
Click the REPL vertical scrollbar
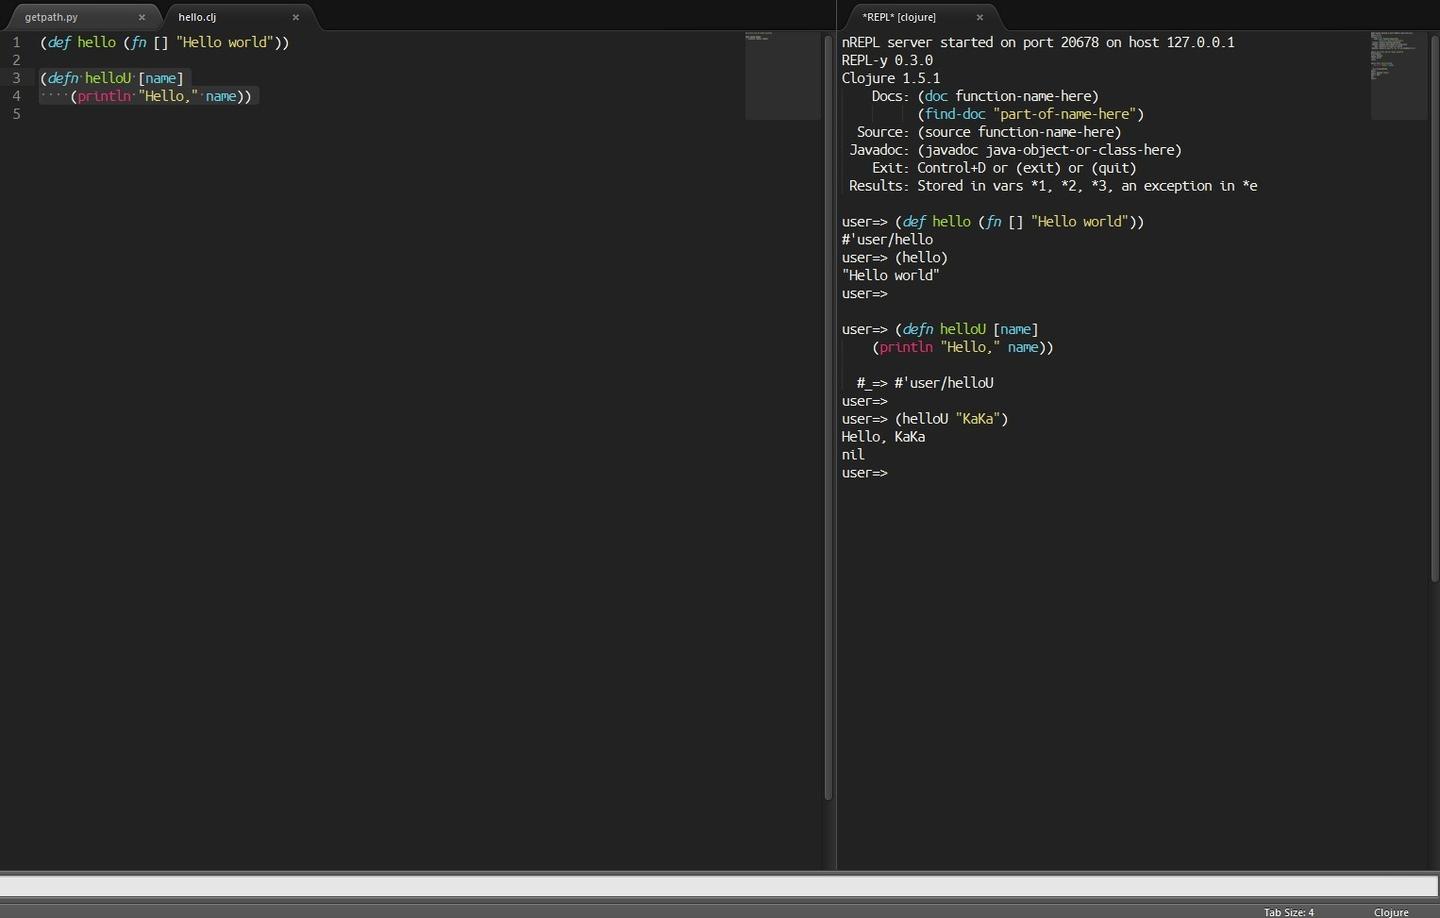click(x=1434, y=300)
